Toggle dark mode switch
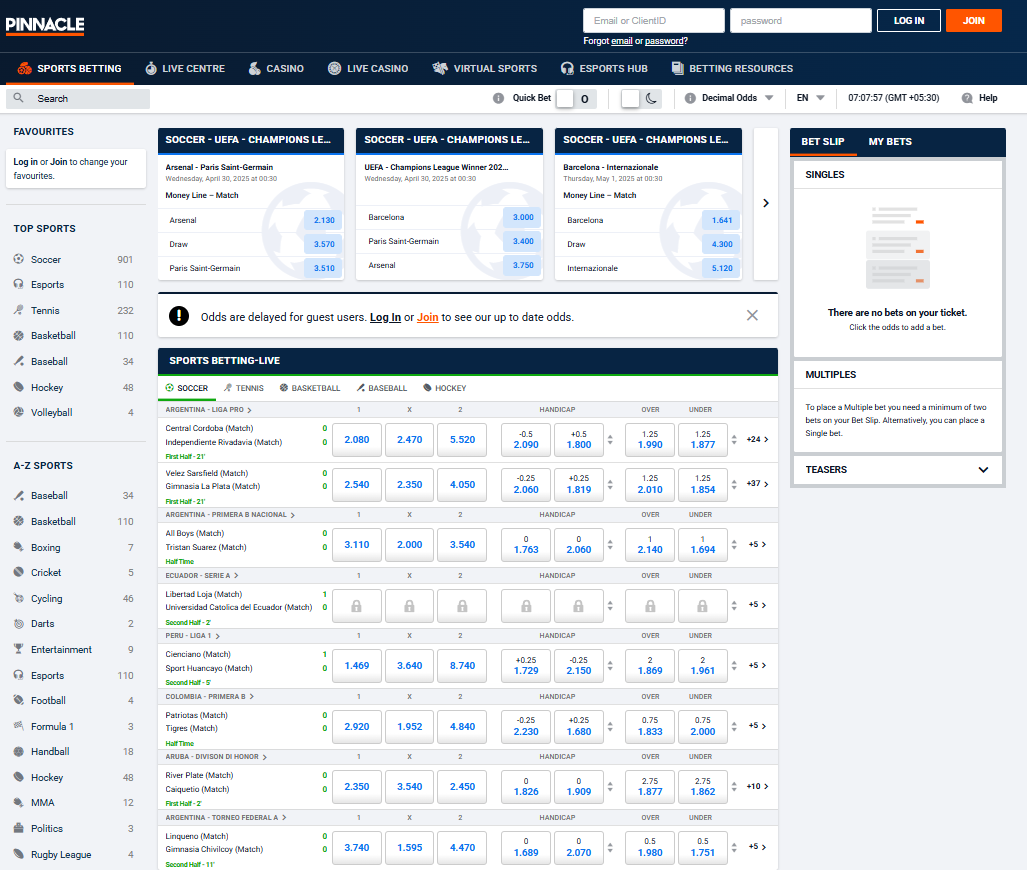 coord(641,98)
